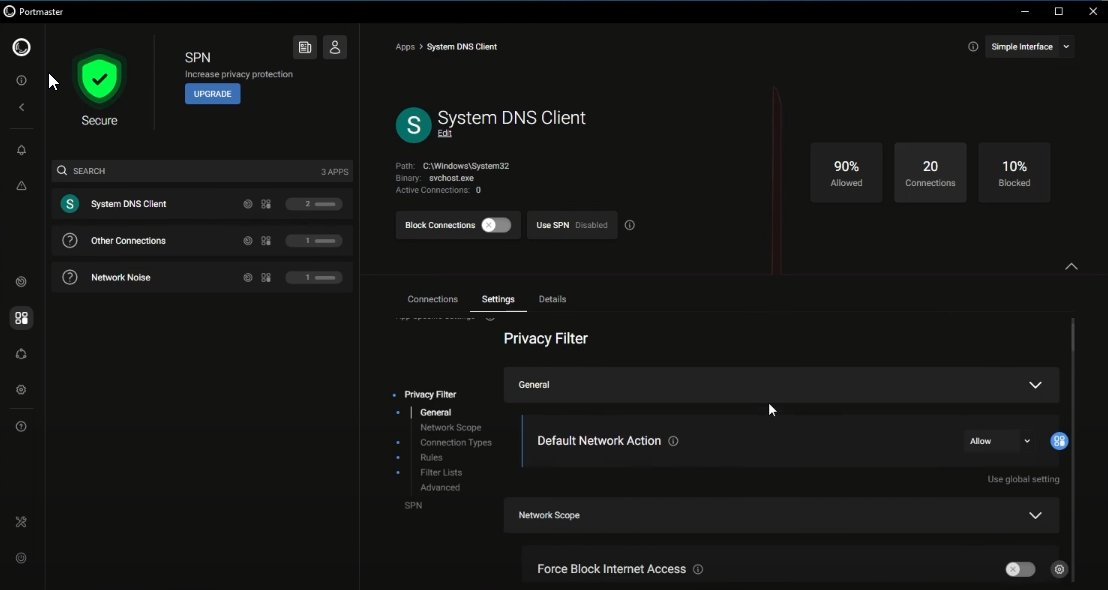This screenshot has height=590, width=1108.
Task: Select Network Noise in app list
Action: point(202,278)
